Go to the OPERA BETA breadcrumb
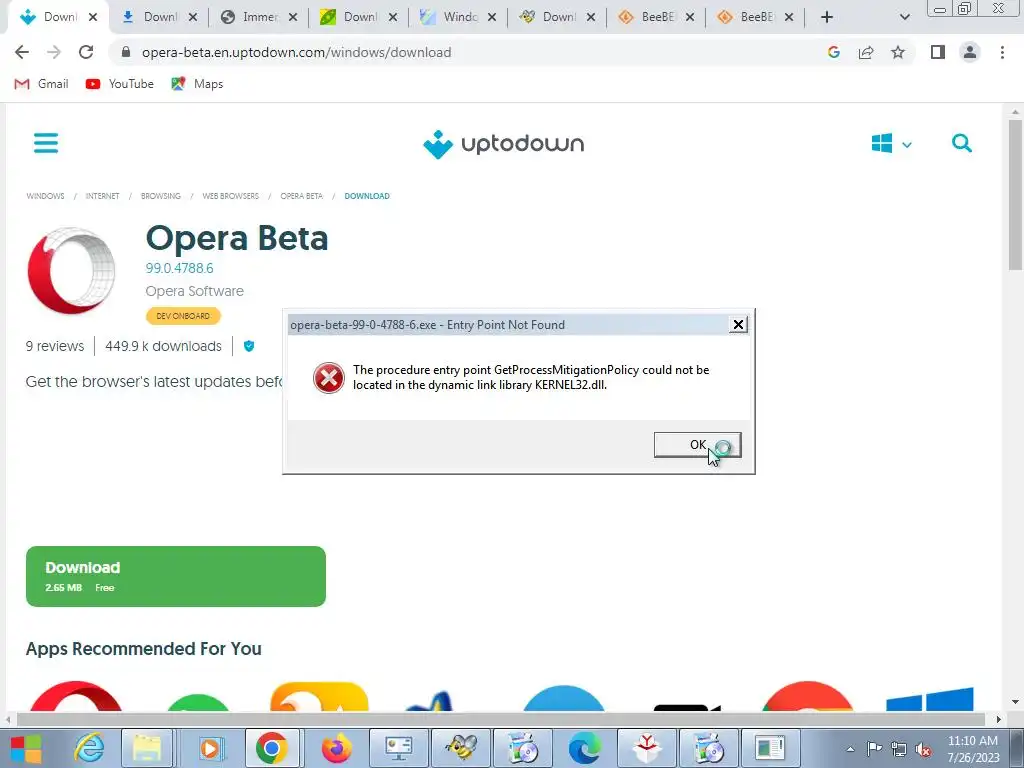This screenshot has width=1024, height=768. point(302,196)
